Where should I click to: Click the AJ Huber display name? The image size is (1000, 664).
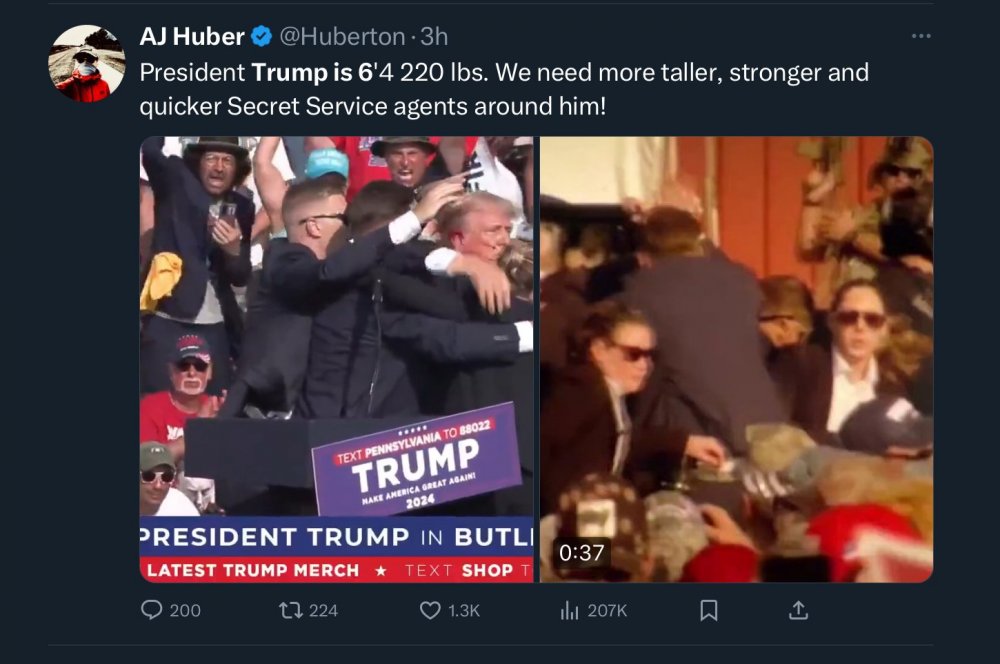192,36
